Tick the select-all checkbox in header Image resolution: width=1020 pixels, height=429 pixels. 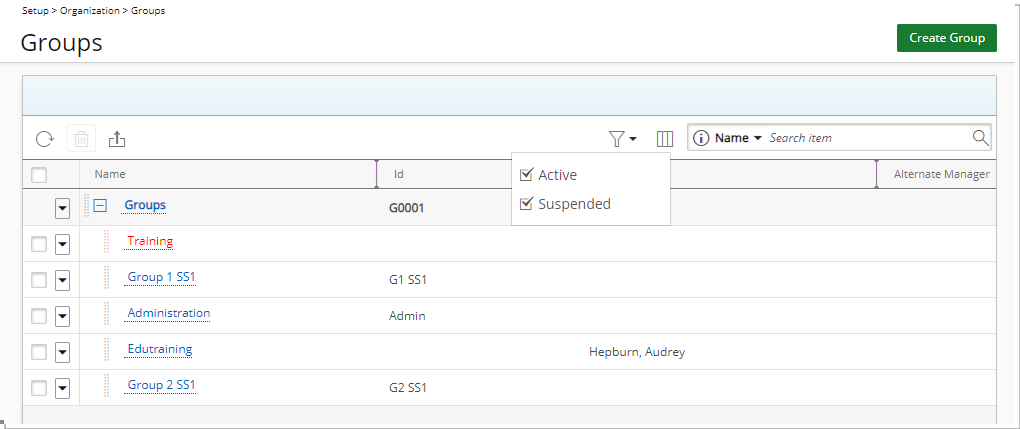click(x=39, y=175)
